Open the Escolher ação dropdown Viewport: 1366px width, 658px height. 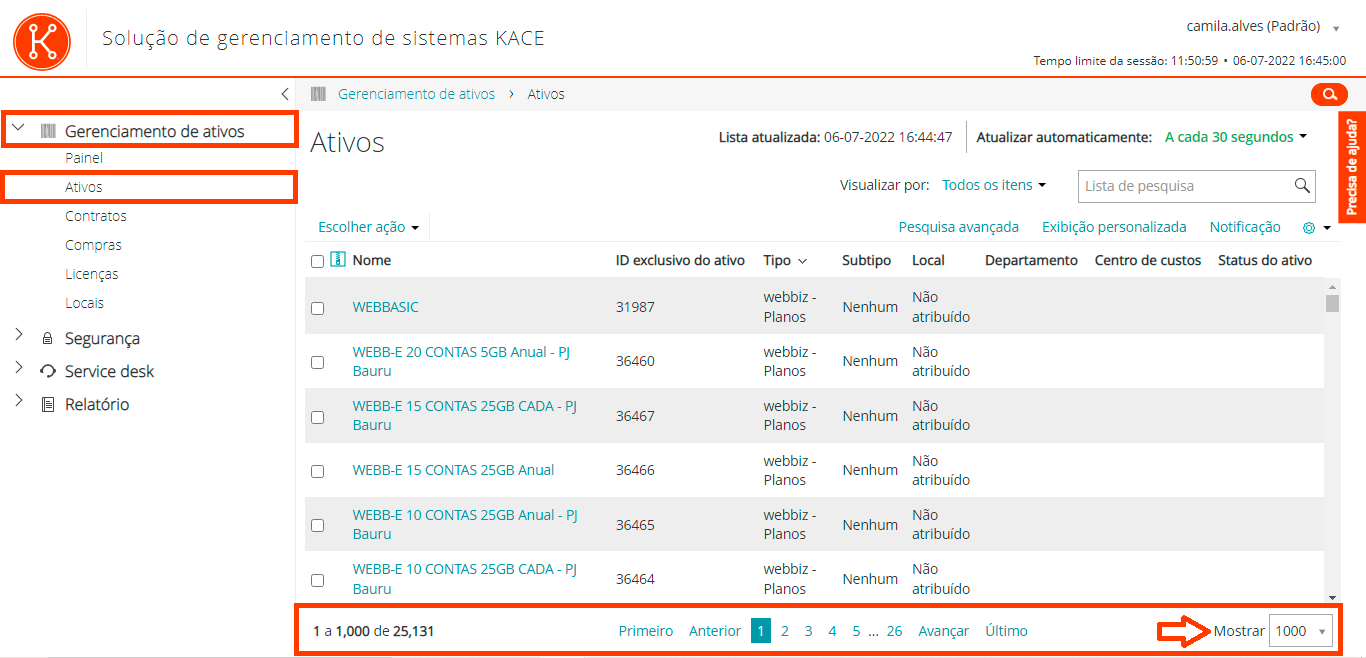click(x=368, y=227)
